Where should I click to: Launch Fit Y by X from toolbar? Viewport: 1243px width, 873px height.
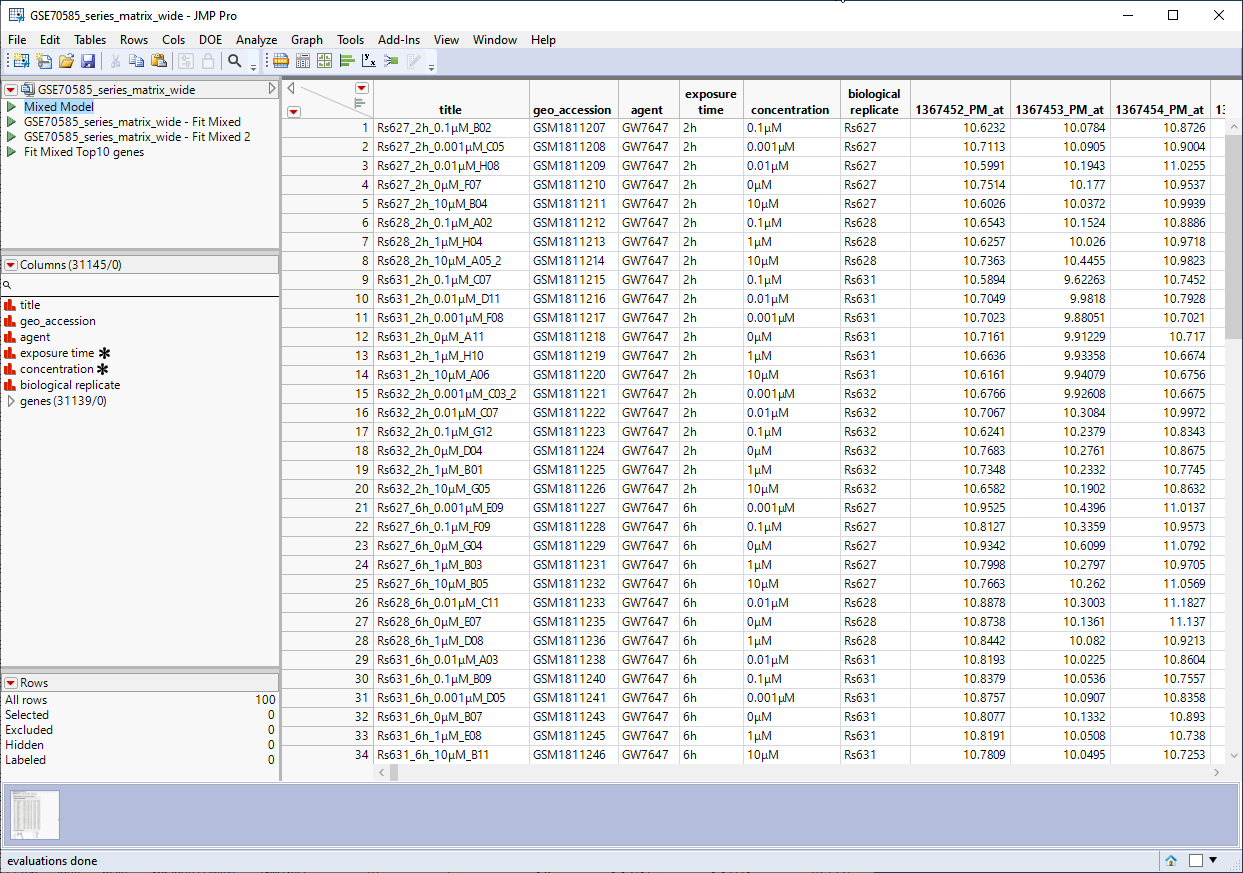point(369,61)
